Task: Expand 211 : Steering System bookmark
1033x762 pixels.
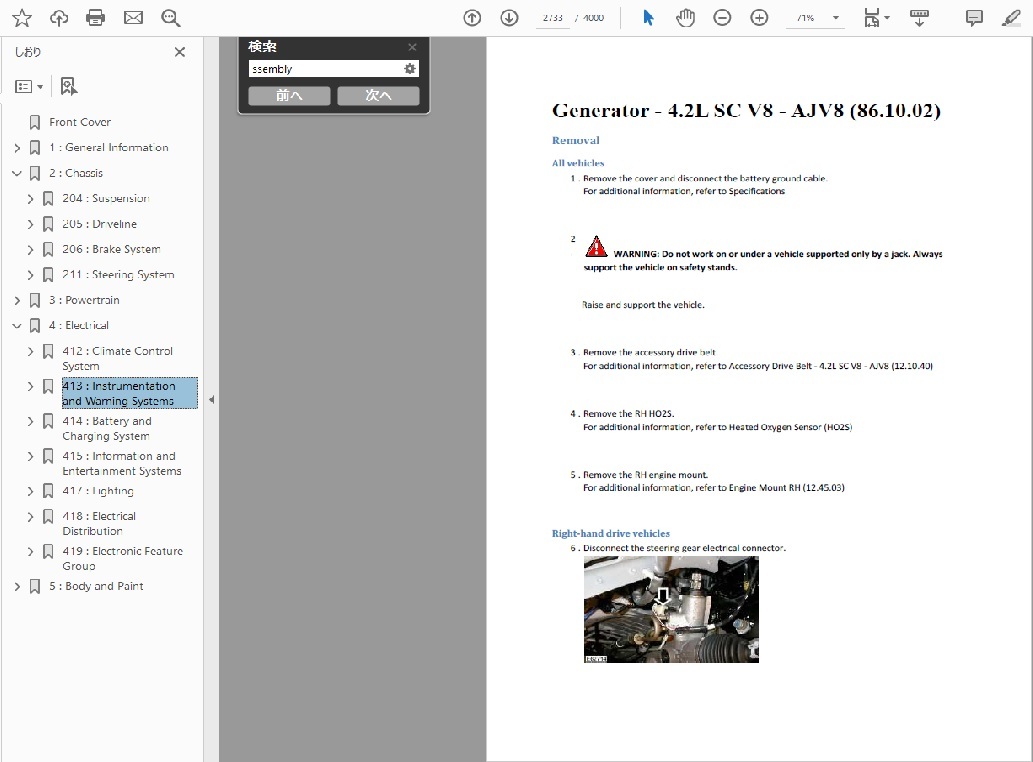Action: [x=30, y=275]
